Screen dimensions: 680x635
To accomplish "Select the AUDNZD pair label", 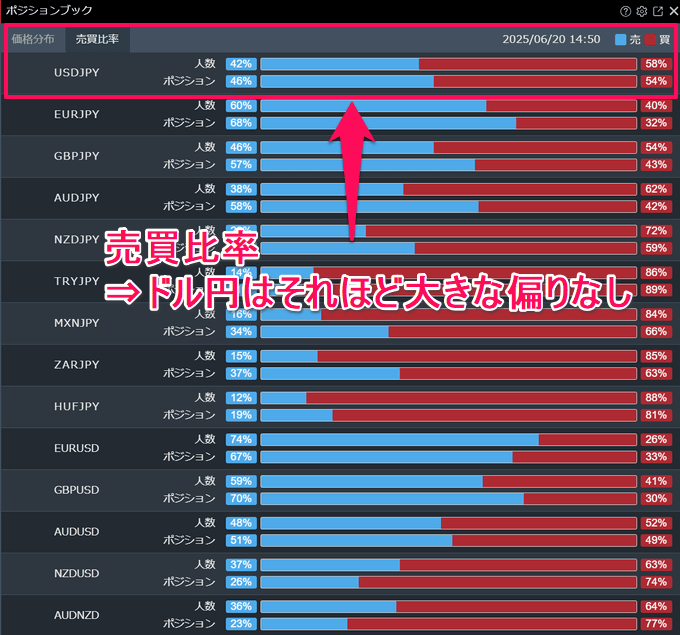I will [x=77, y=615].
